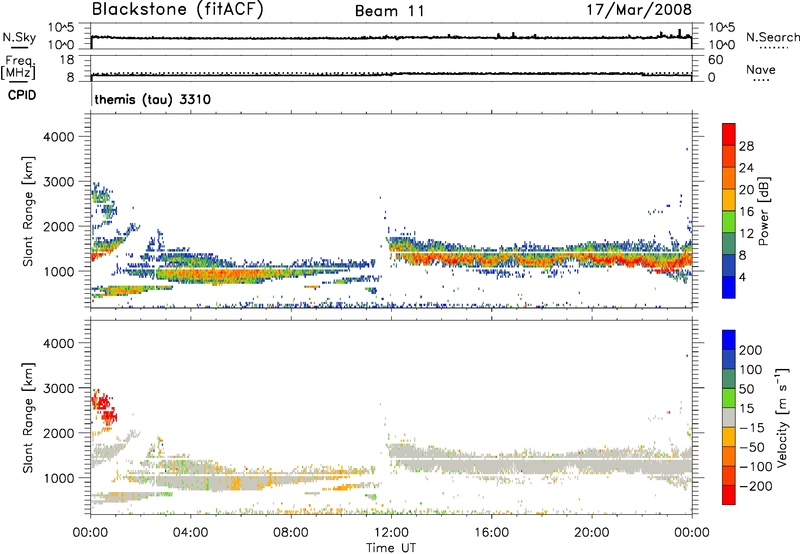
Task: Click the isolated blue dot near 3700 km in power panel
Action: (x=687, y=149)
